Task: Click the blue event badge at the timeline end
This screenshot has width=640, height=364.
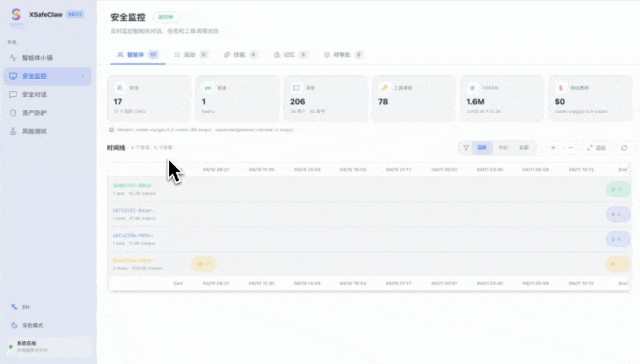Action: (618, 239)
